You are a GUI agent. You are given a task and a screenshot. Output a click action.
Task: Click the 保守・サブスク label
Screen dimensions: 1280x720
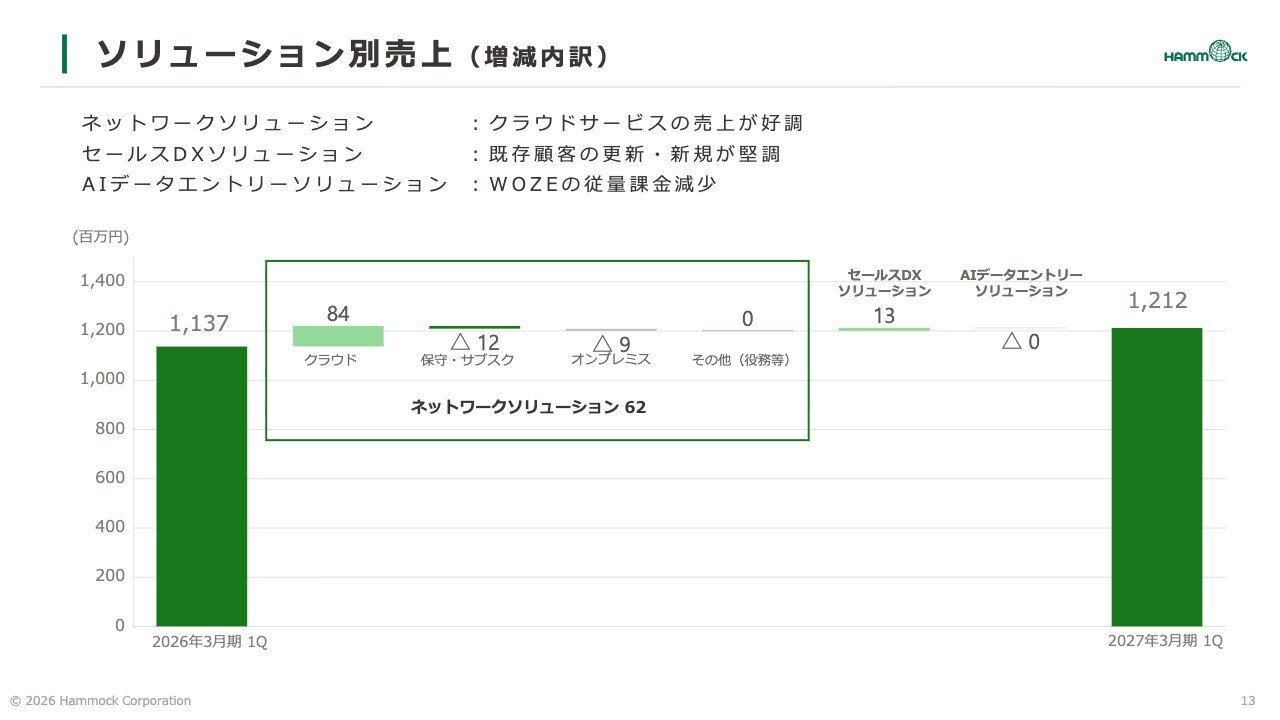point(468,360)
